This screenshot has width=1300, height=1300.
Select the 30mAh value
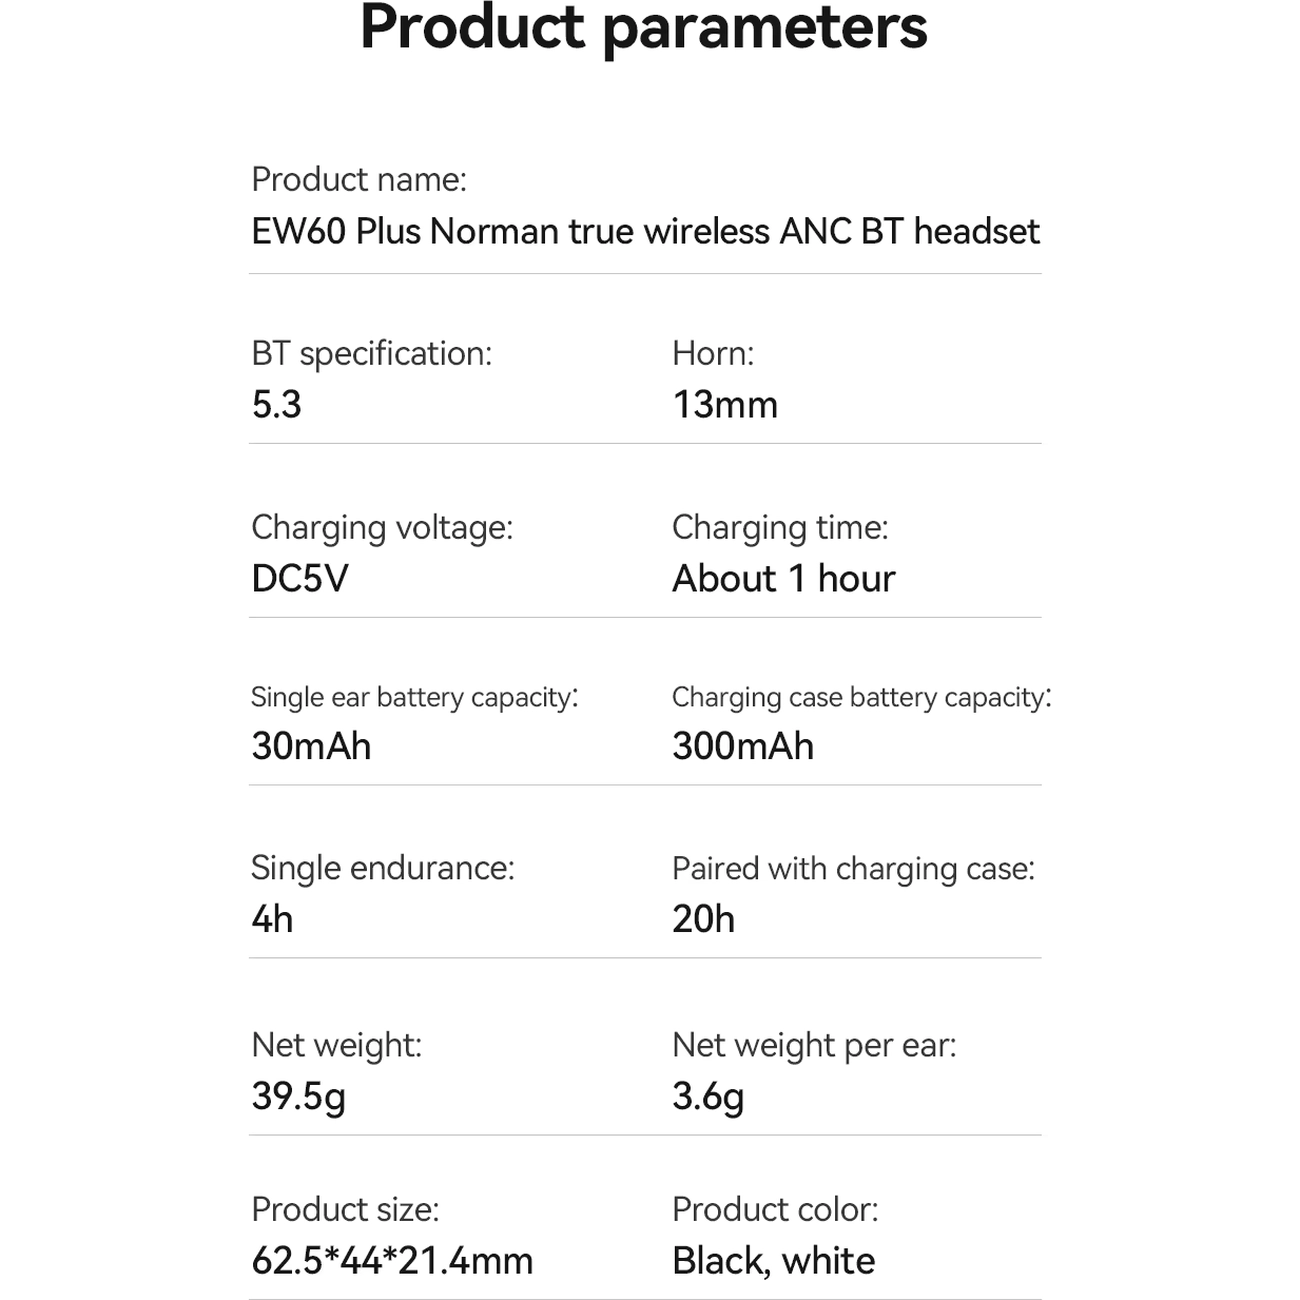(311, 747)
